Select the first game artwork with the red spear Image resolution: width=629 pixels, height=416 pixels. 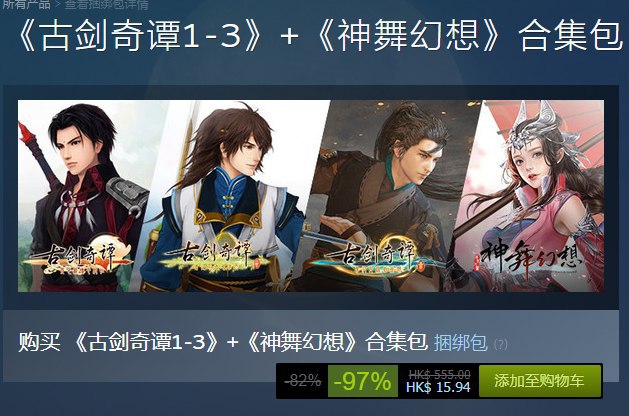pos(86,196)
